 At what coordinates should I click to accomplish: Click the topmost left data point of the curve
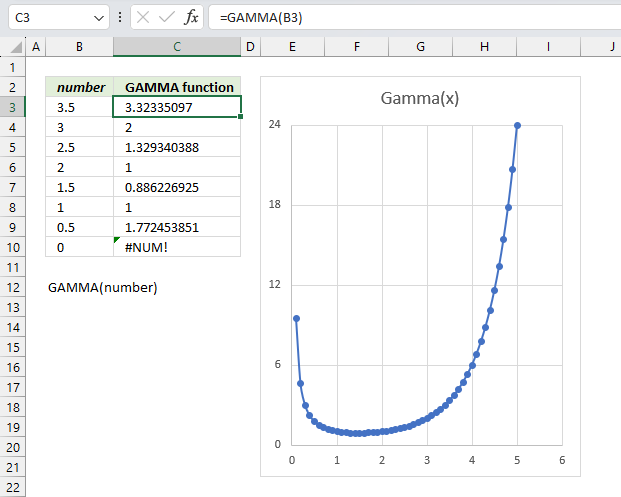pos(296,318)
